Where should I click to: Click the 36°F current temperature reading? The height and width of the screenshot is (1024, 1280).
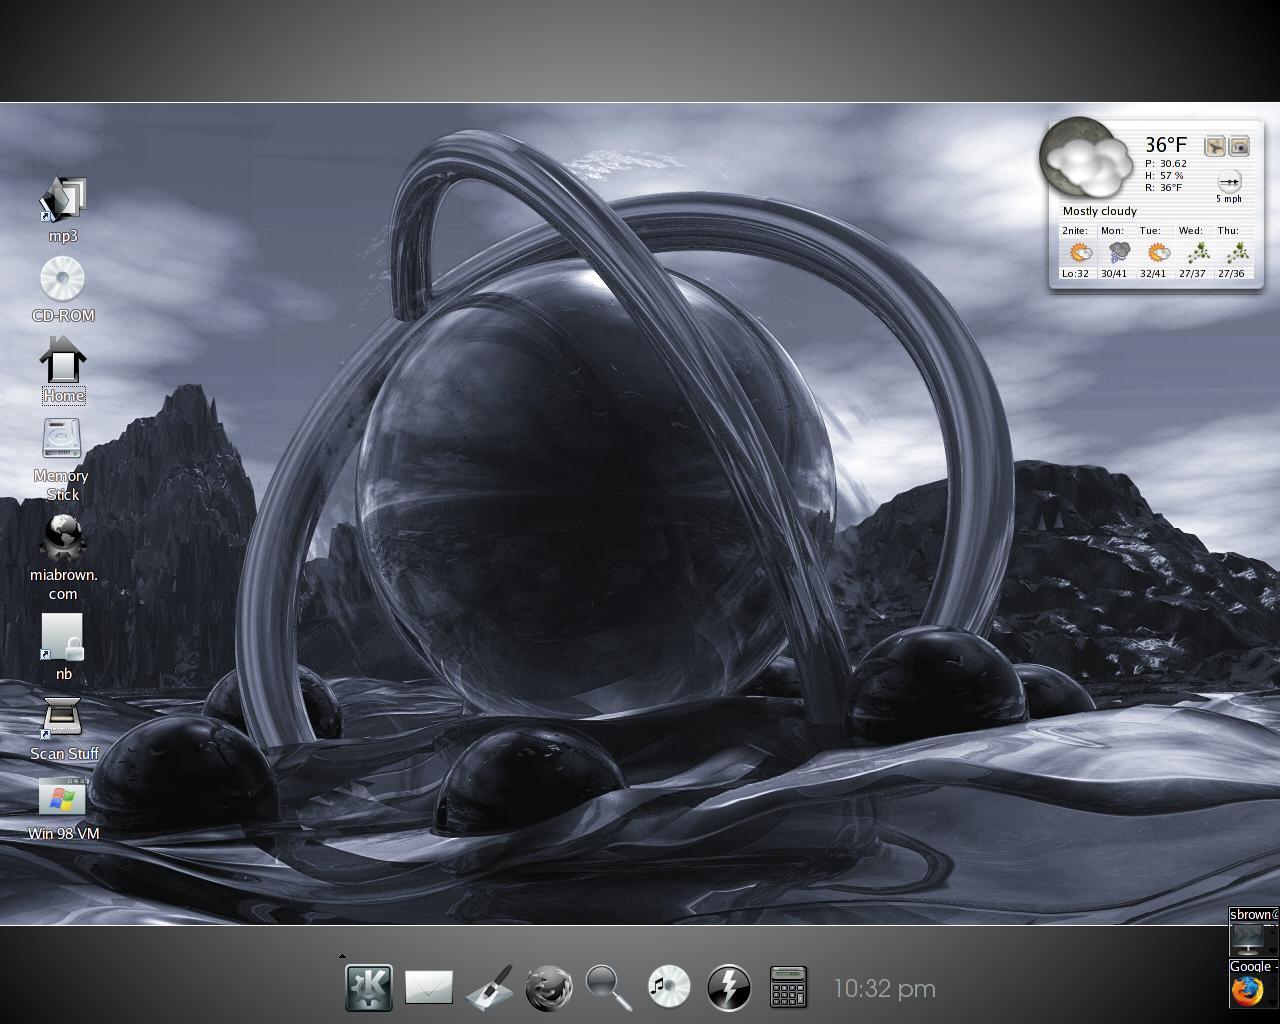(1166, 145)
